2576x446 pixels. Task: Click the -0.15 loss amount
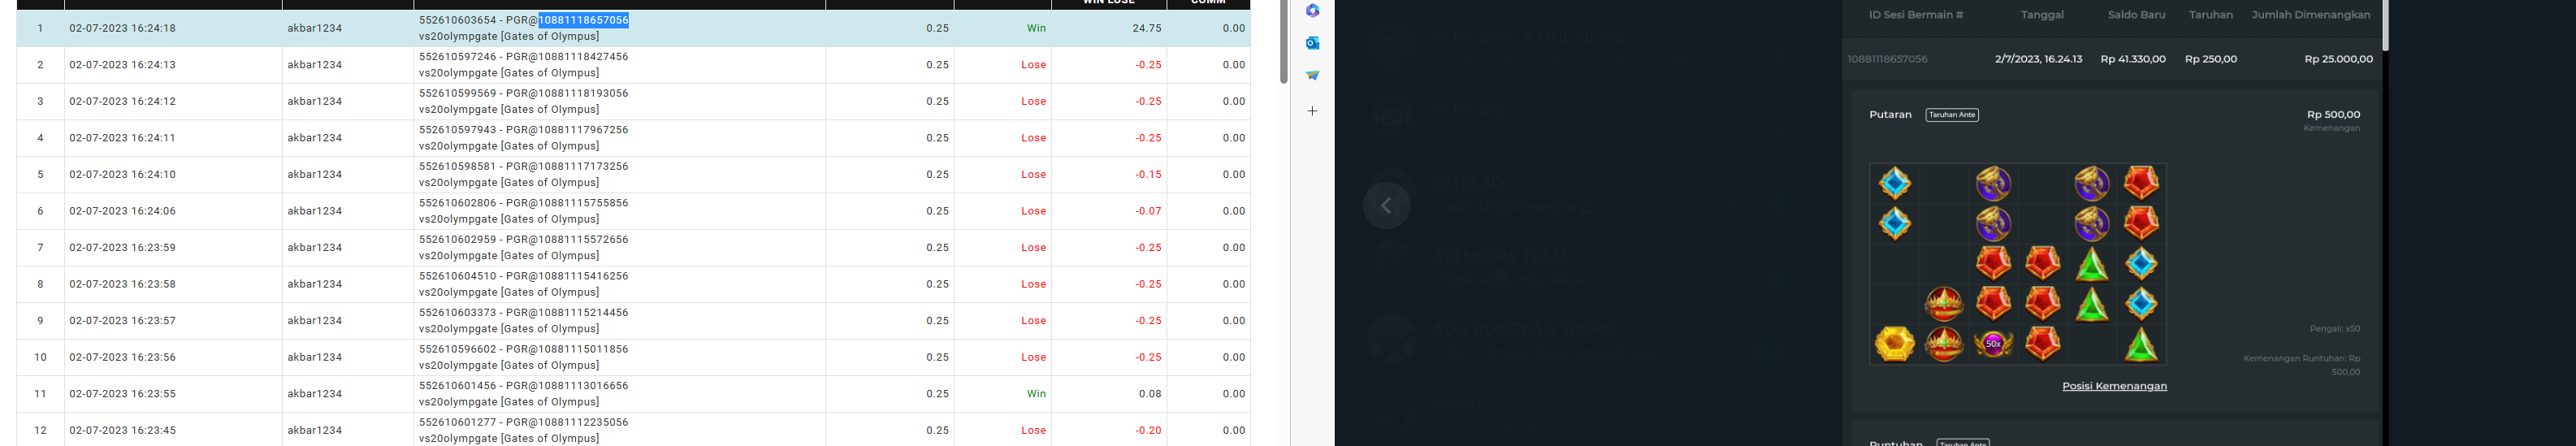(1148, 174)
